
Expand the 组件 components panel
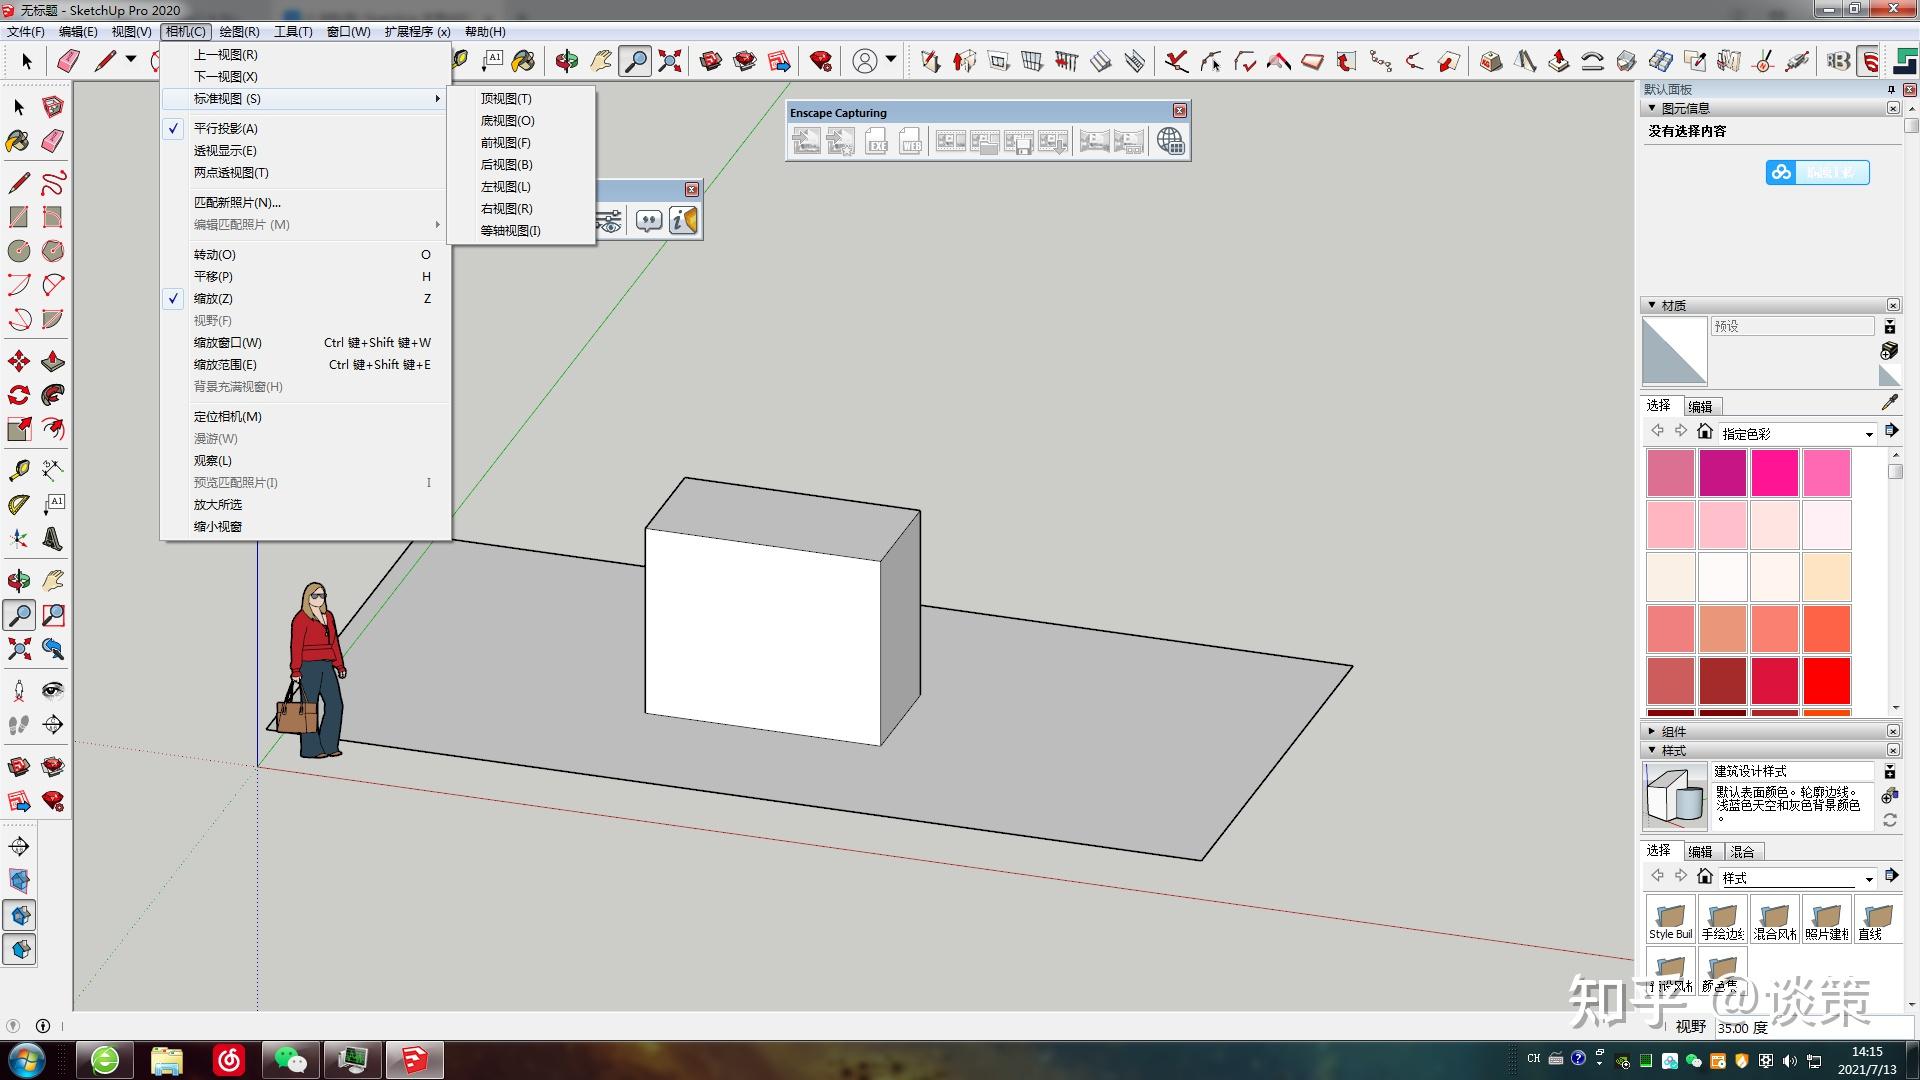(1652, 731)
